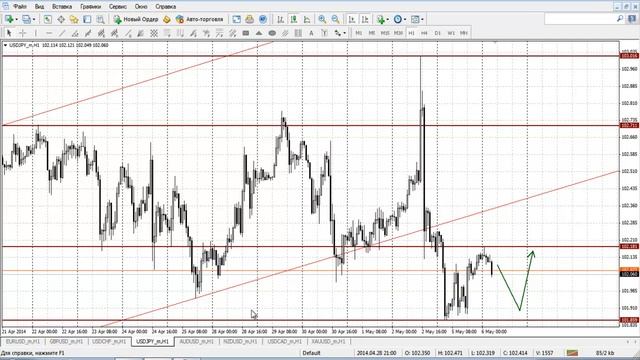Open the Strategy Tester magnifier icon

(x=100, y=19)
